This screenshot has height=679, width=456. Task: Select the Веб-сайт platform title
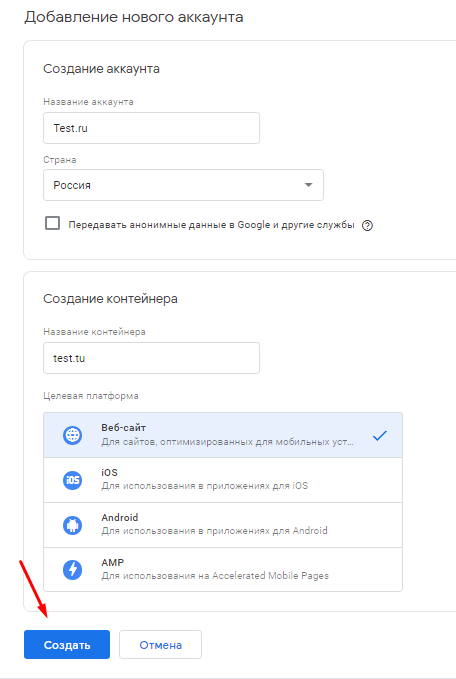coord(123,428)
